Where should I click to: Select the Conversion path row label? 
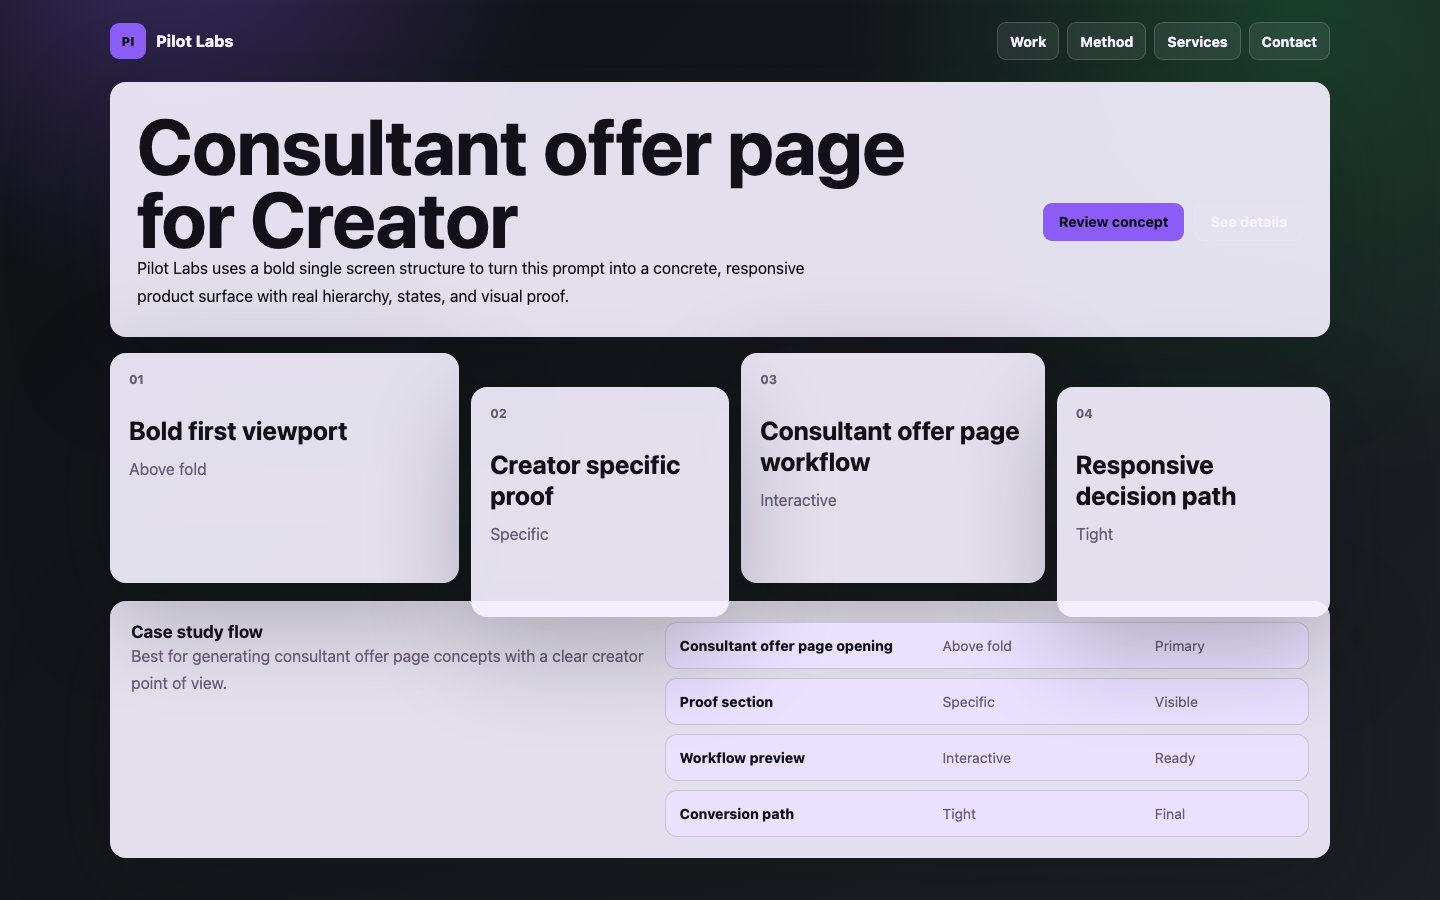(x=737, y=814)
